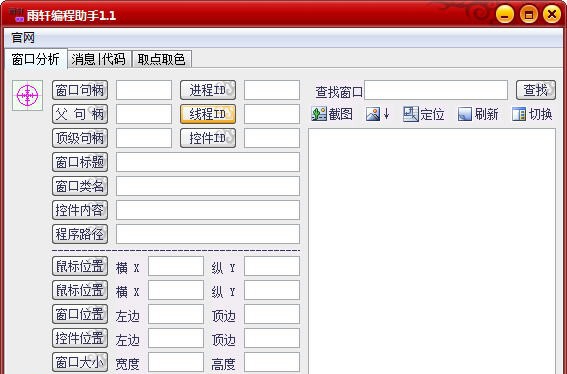The width and height of the screenshot is (567, 374).
Task: Focus the 控件位置 左边 field
Action: click(x=176, y=338)
